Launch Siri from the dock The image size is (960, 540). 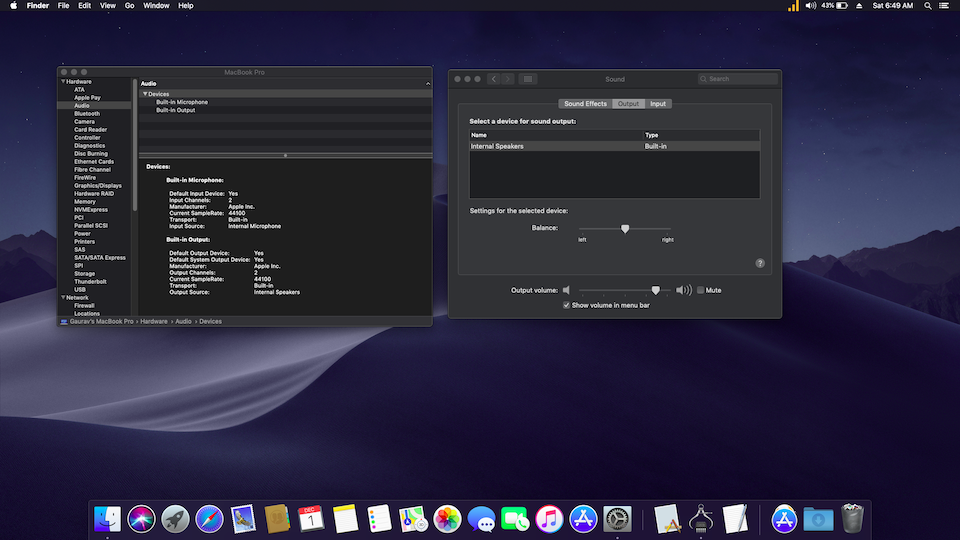tap(141, 518)
